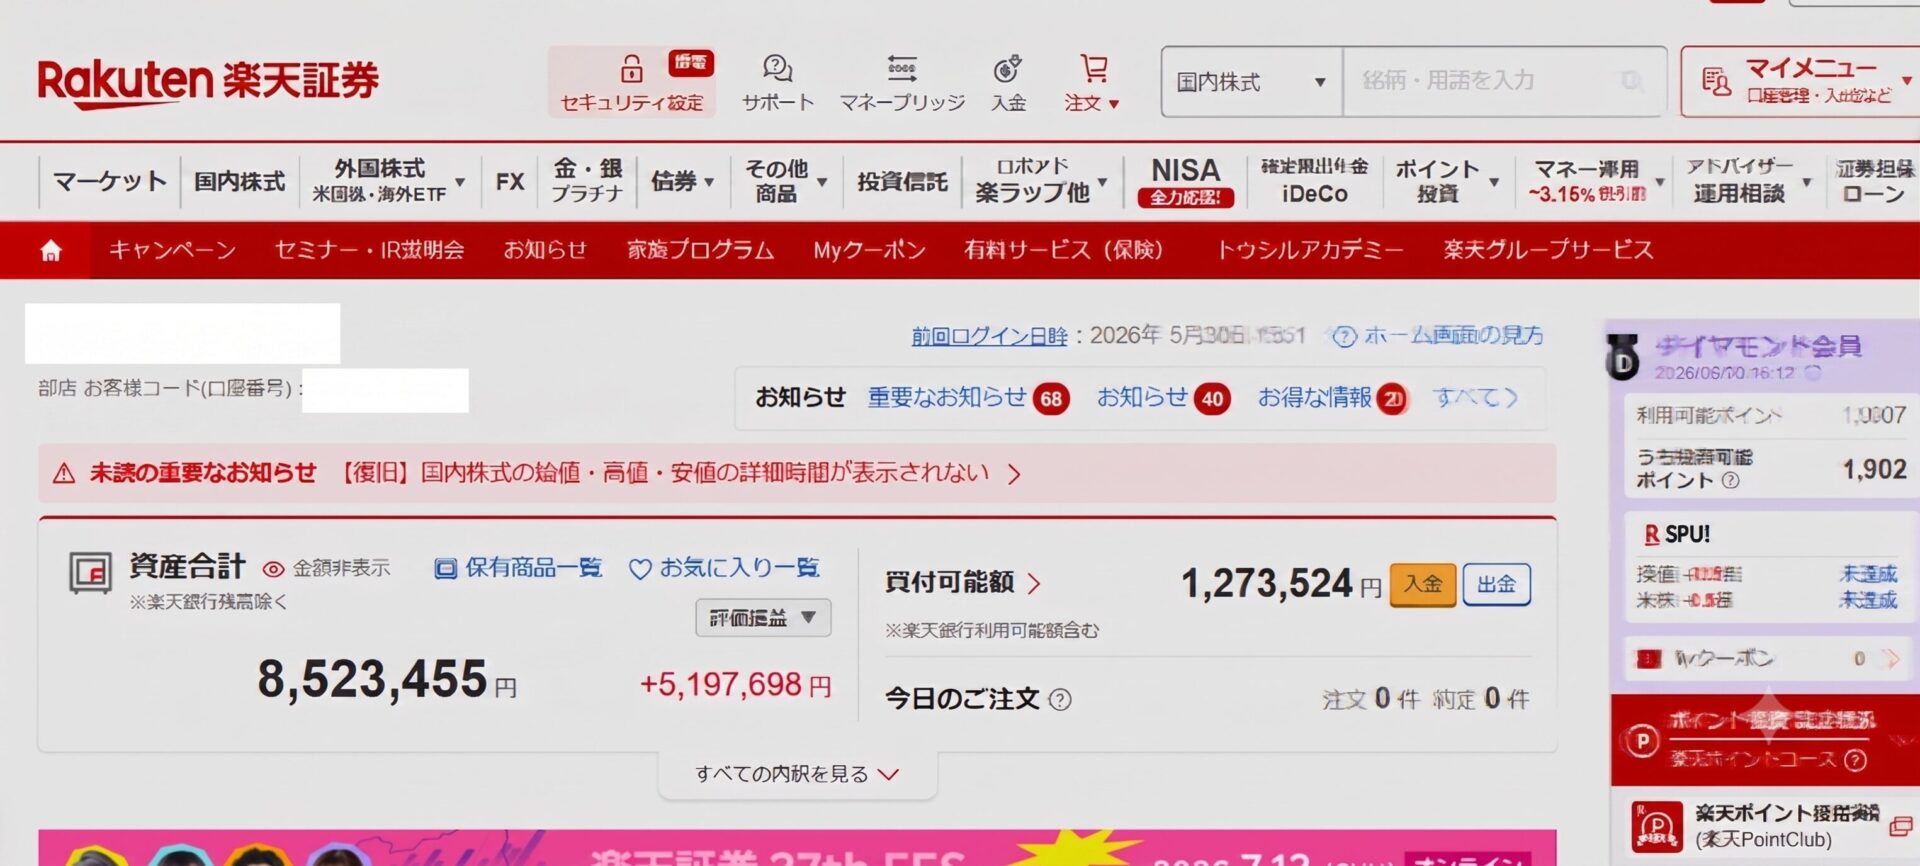This screenshot has height=866, width=1920.
Task: Click the 未達成 link in the 投信 row
Action: [1868, 574]
